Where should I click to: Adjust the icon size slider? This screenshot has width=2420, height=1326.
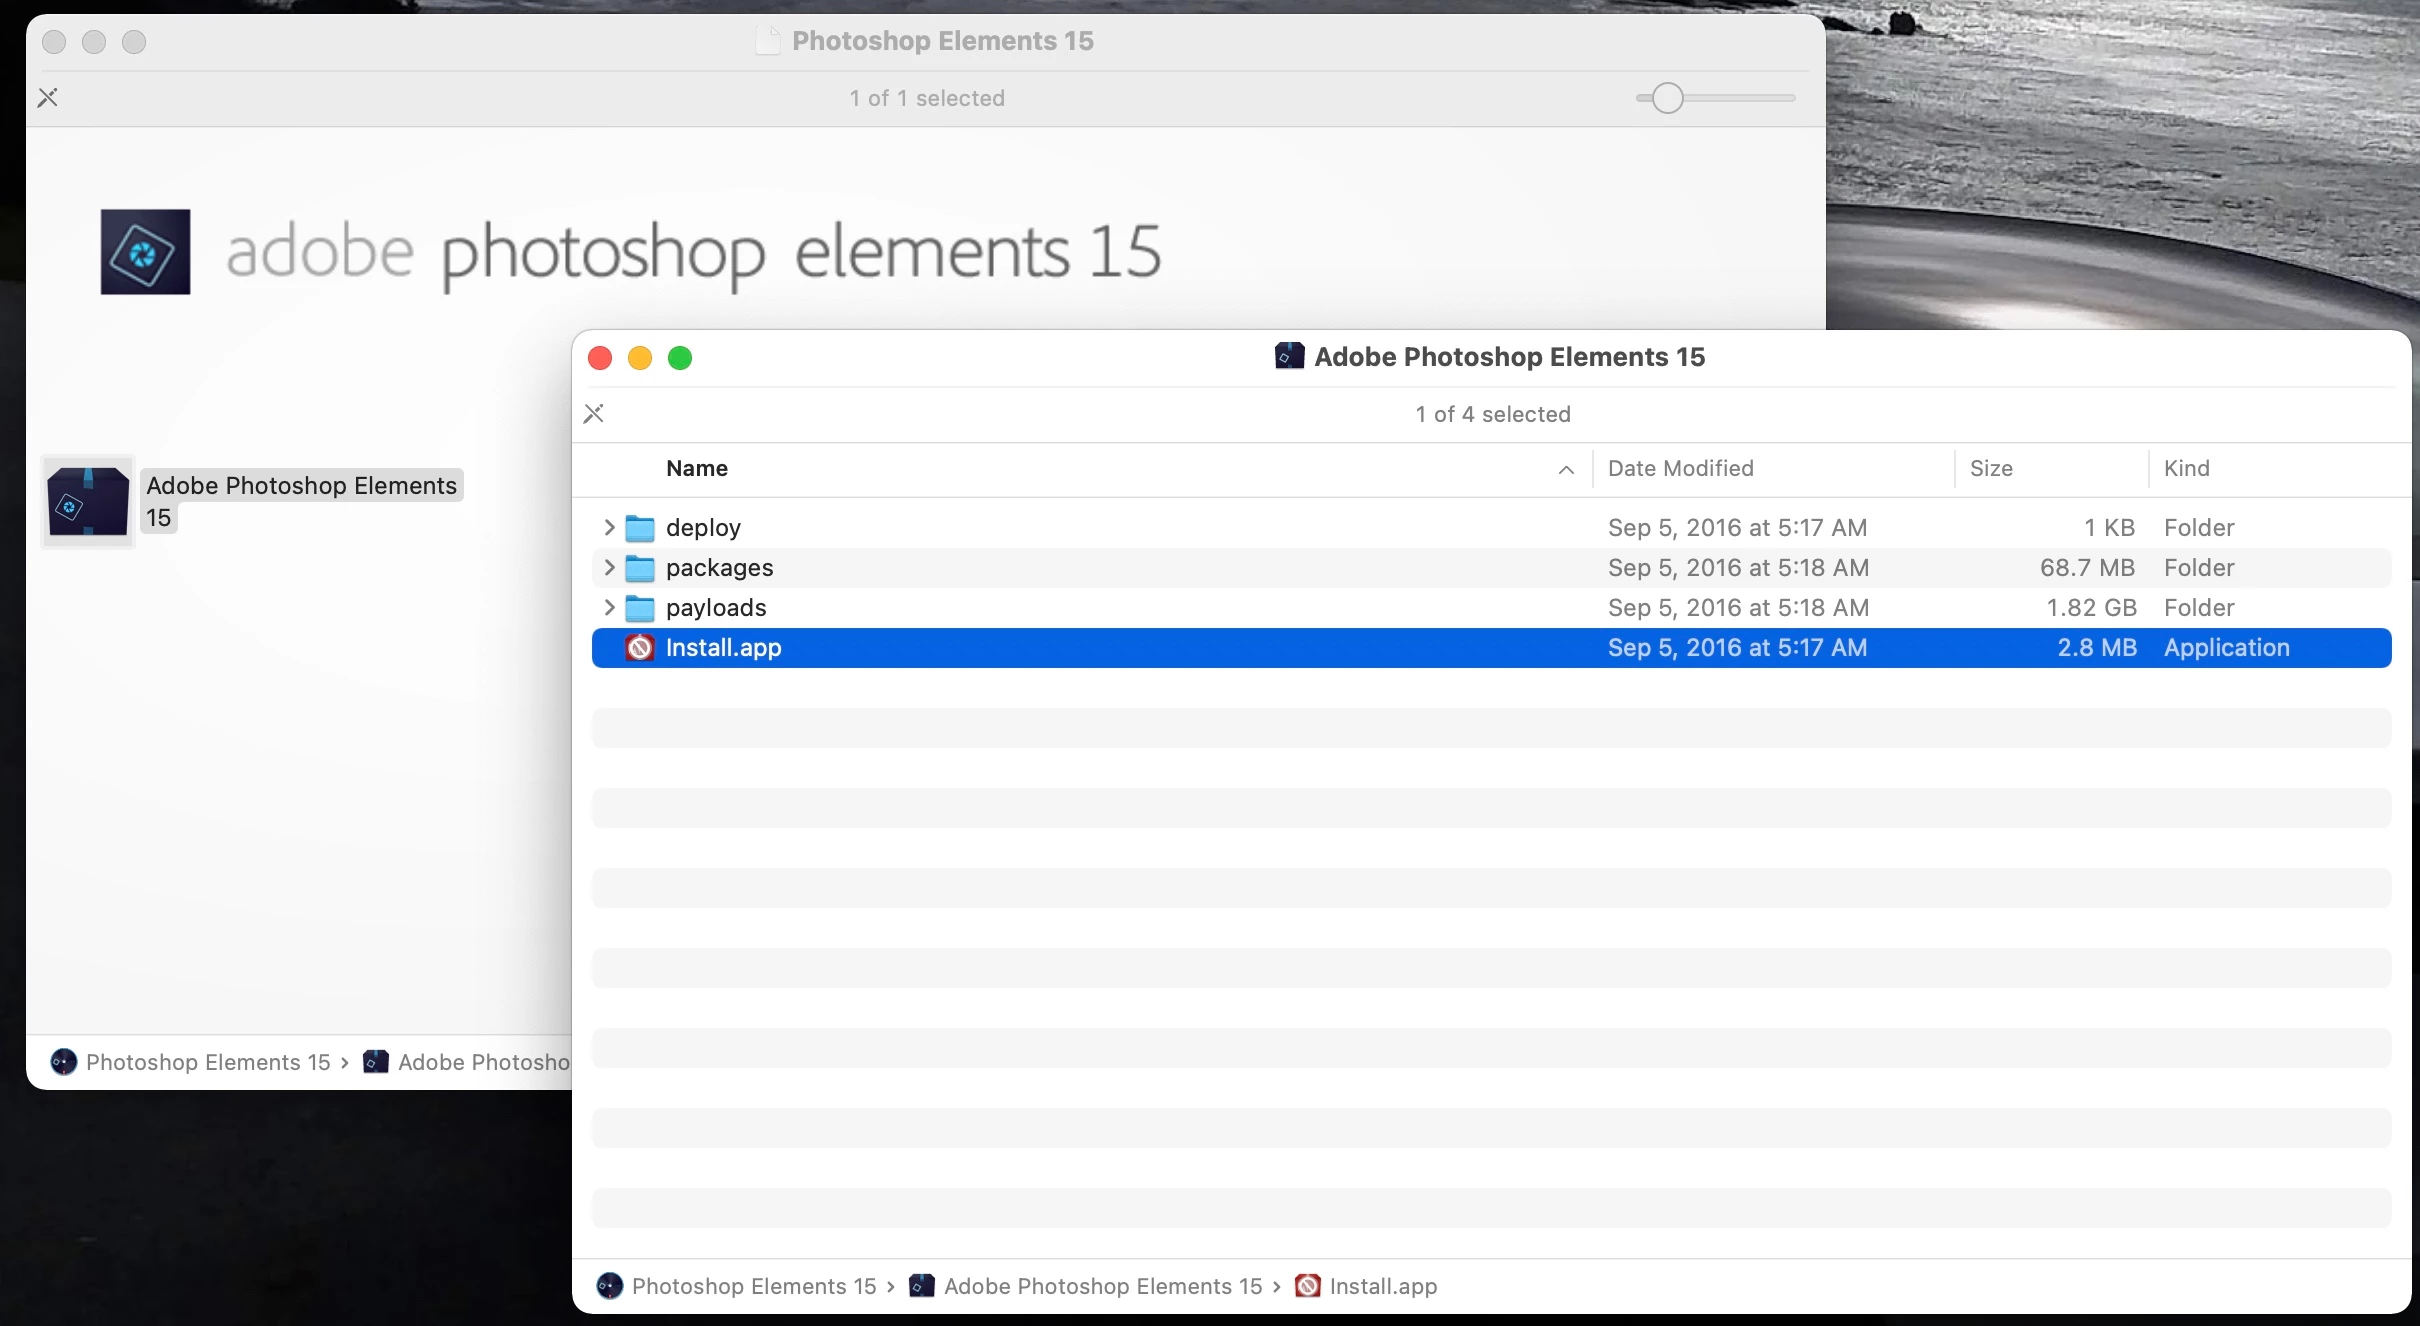1667,98
